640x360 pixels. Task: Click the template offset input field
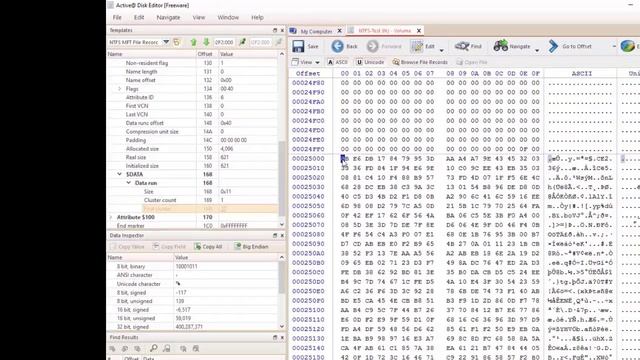224,42
